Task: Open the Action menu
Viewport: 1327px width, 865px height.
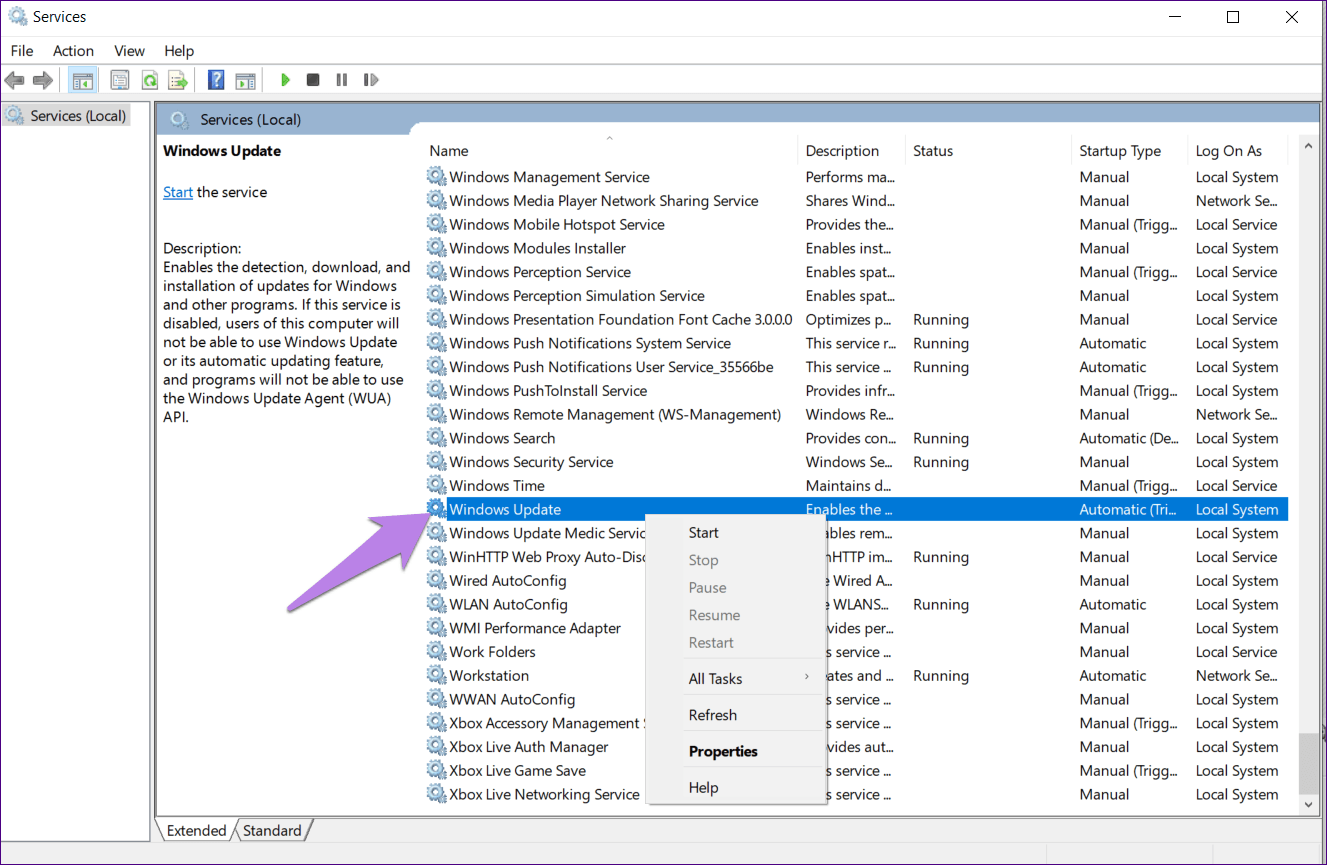Action: coord(74,51)
